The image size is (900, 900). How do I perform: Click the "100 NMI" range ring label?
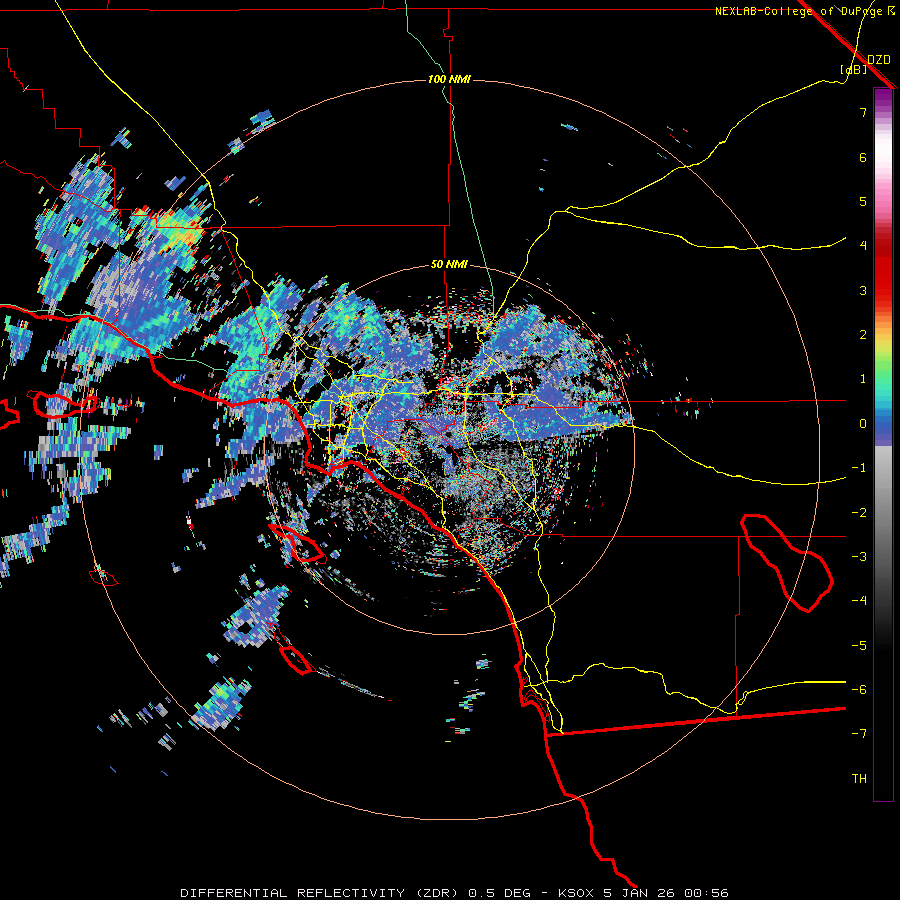(449, 79)
